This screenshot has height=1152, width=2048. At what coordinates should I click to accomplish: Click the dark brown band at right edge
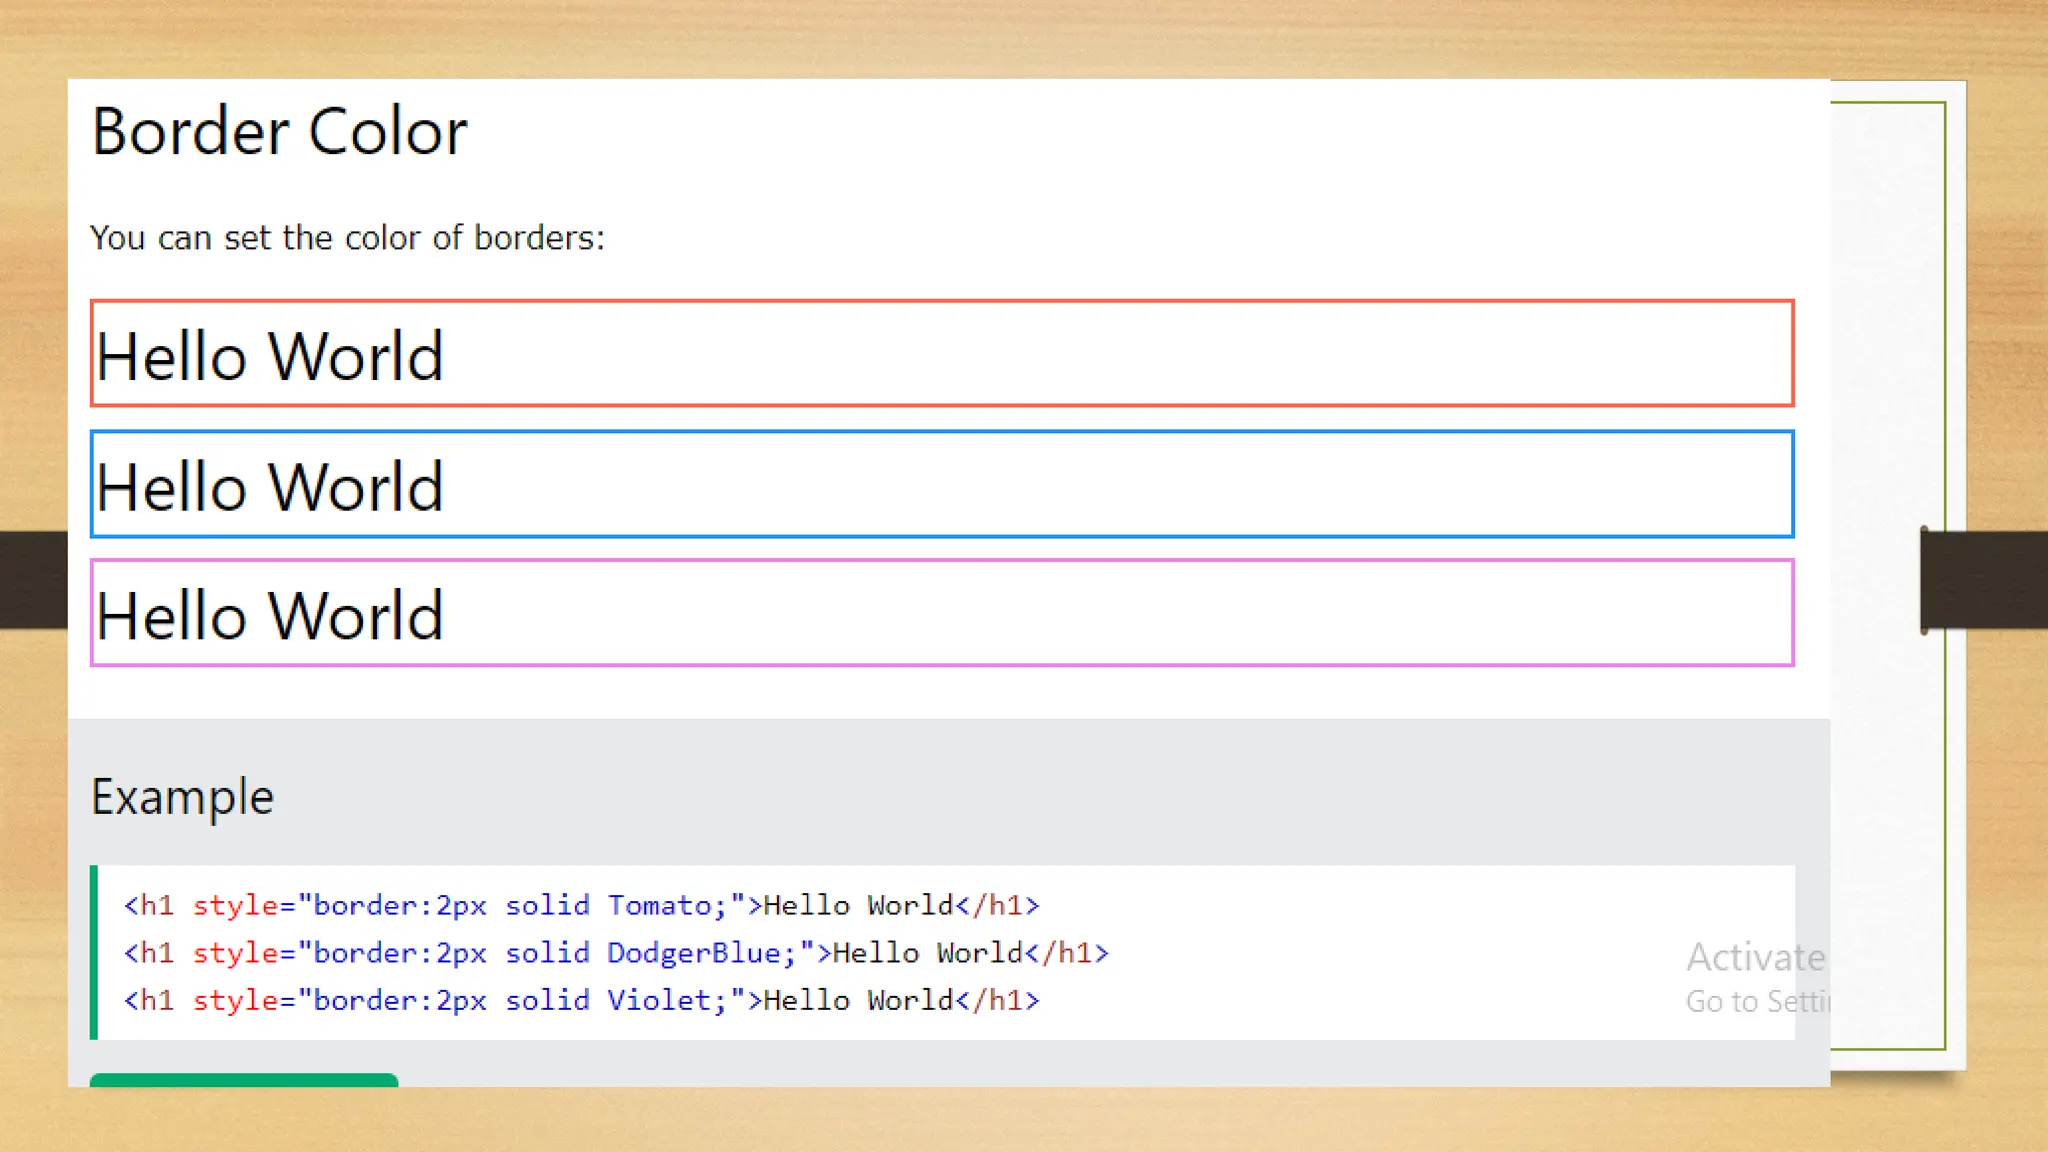pos(1984,580)
